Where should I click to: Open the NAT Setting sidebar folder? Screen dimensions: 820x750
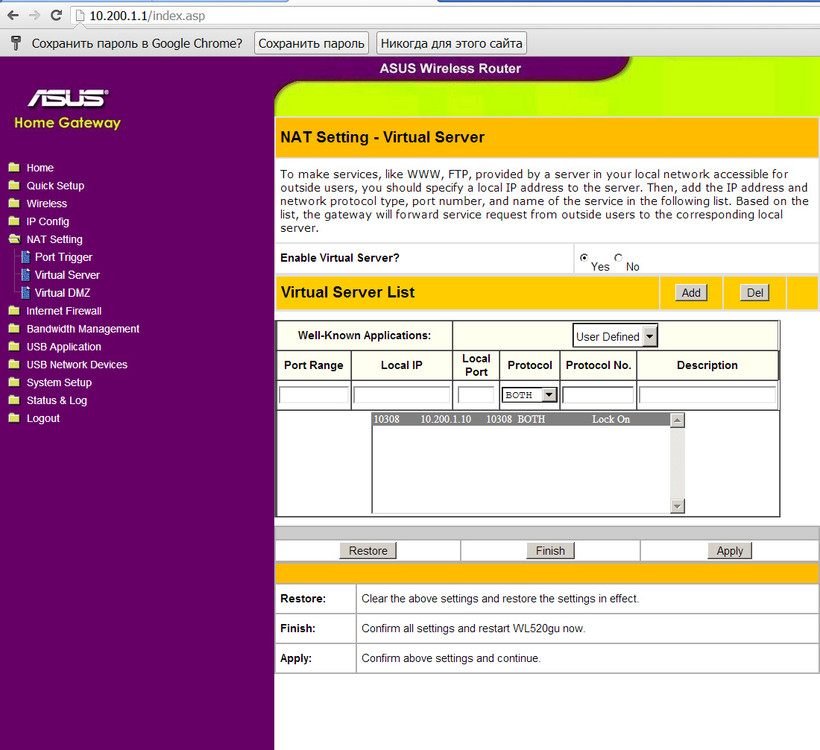click(54, 239)
